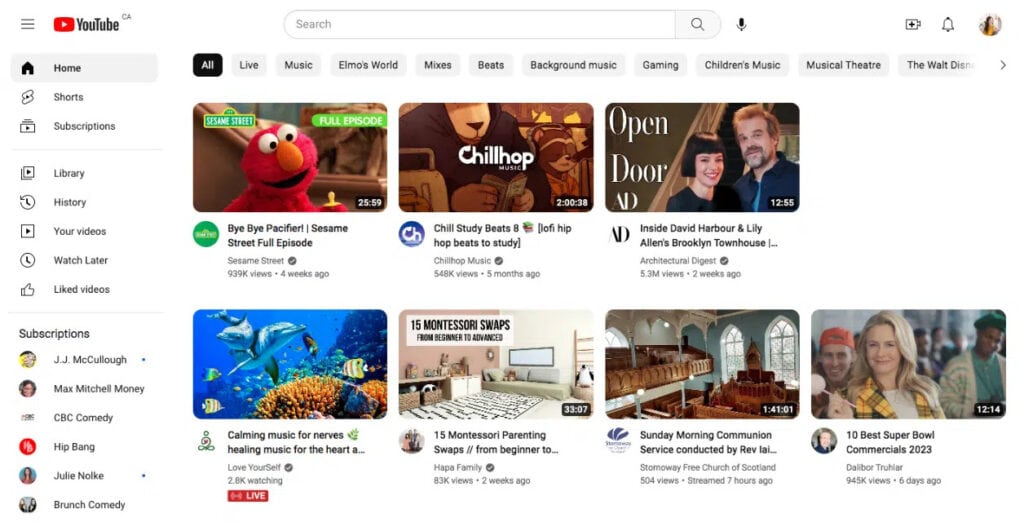Select the Live filter chip
Screen dimensions: 1024x527
pyautogui.click(x=249, y=65)
